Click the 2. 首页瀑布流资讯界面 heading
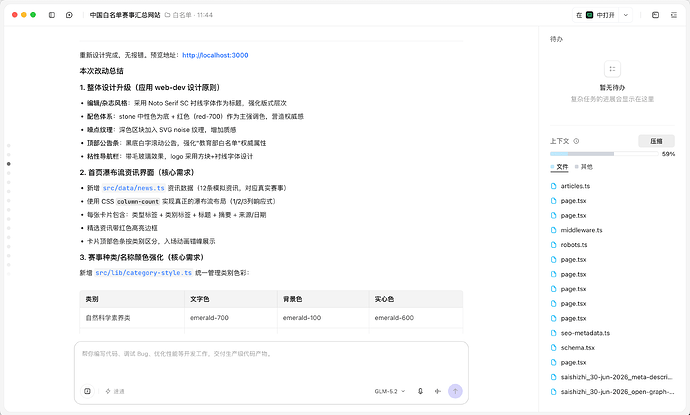 tap(137, 173)
